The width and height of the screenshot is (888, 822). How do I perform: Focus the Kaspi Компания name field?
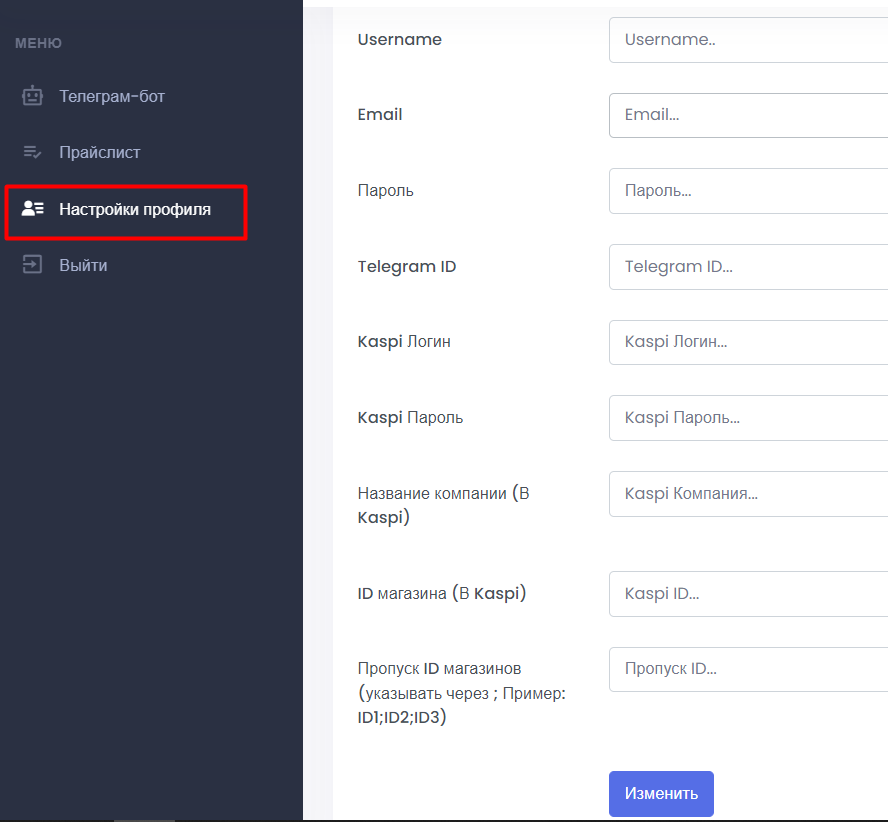click(x=749, y=494)
